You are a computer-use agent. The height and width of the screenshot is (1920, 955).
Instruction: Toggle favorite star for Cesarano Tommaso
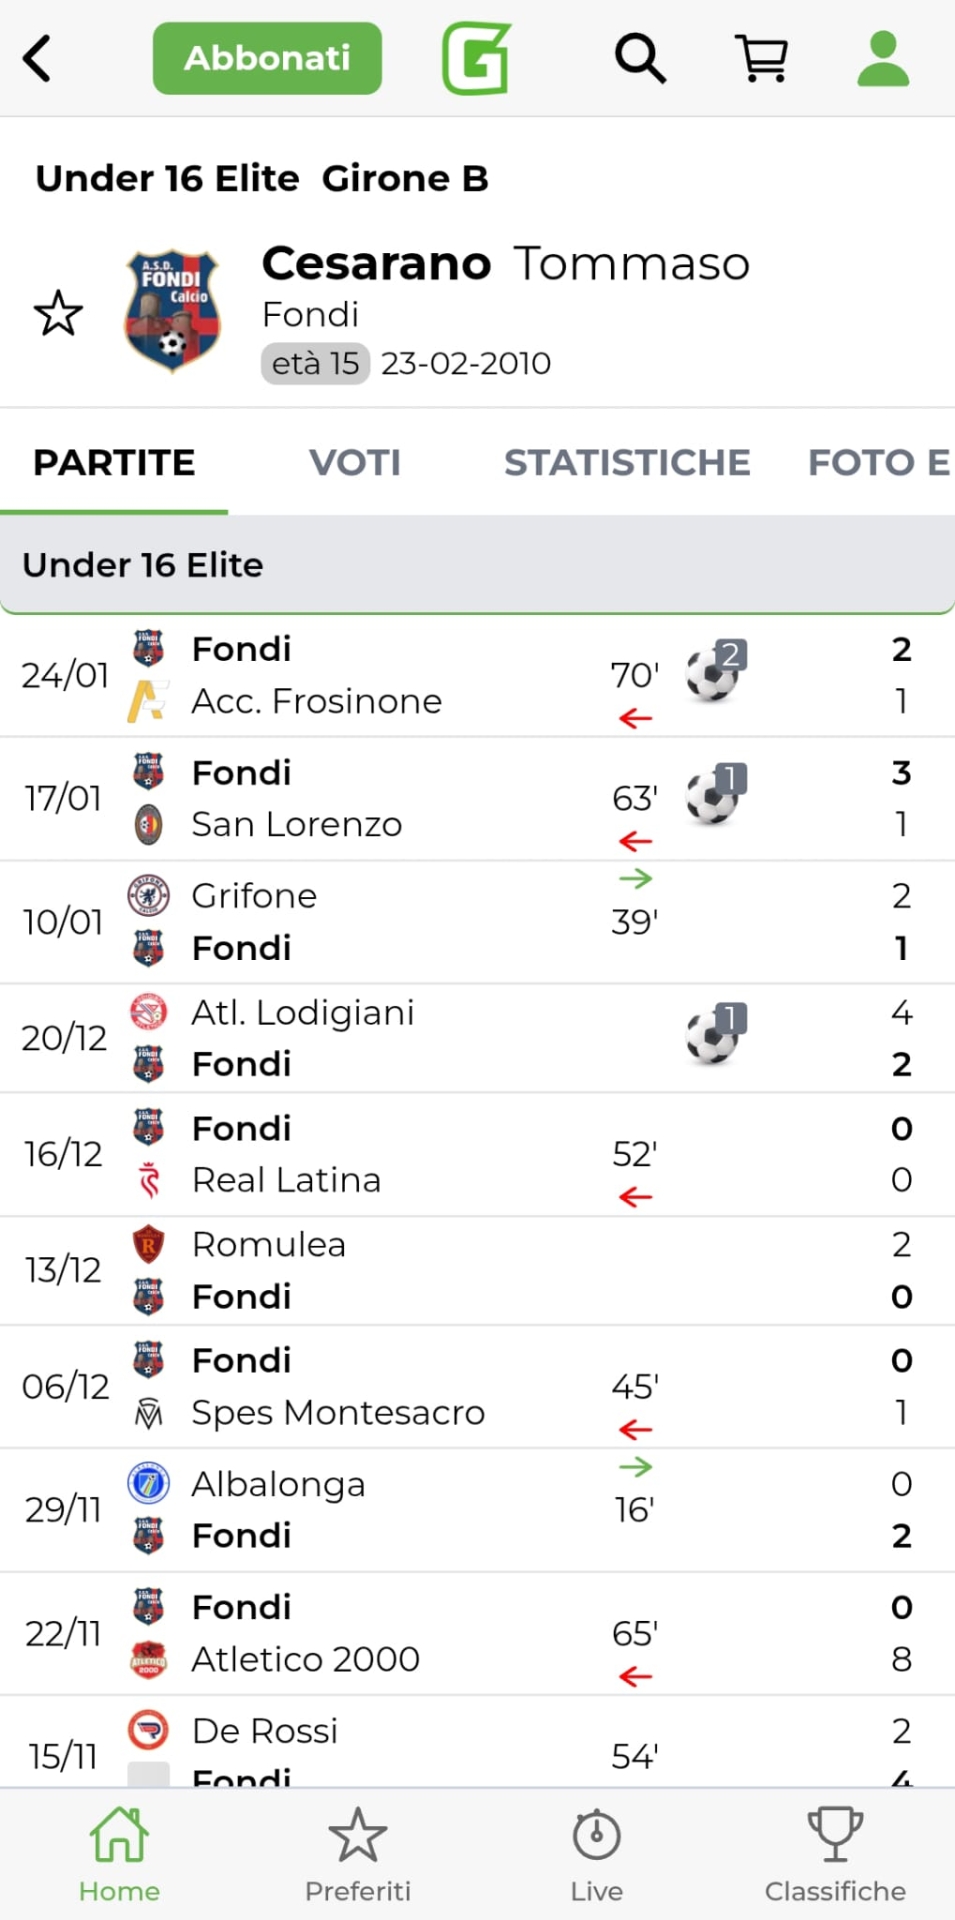coord(59,313)
